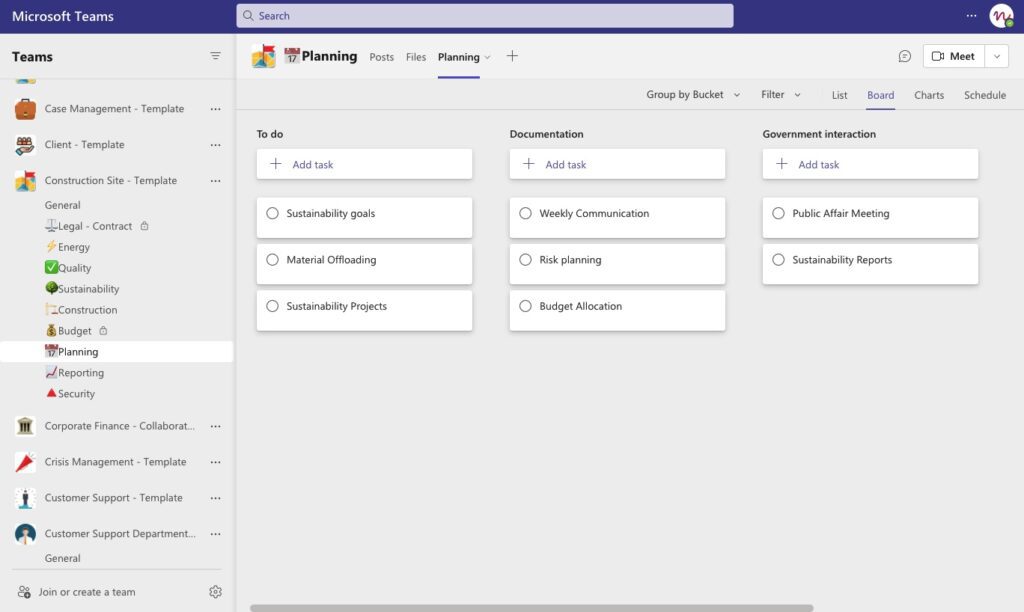Click the Customer Support - Template avatar
This screenshot has height=612, width=1024.
coord(25,498)
